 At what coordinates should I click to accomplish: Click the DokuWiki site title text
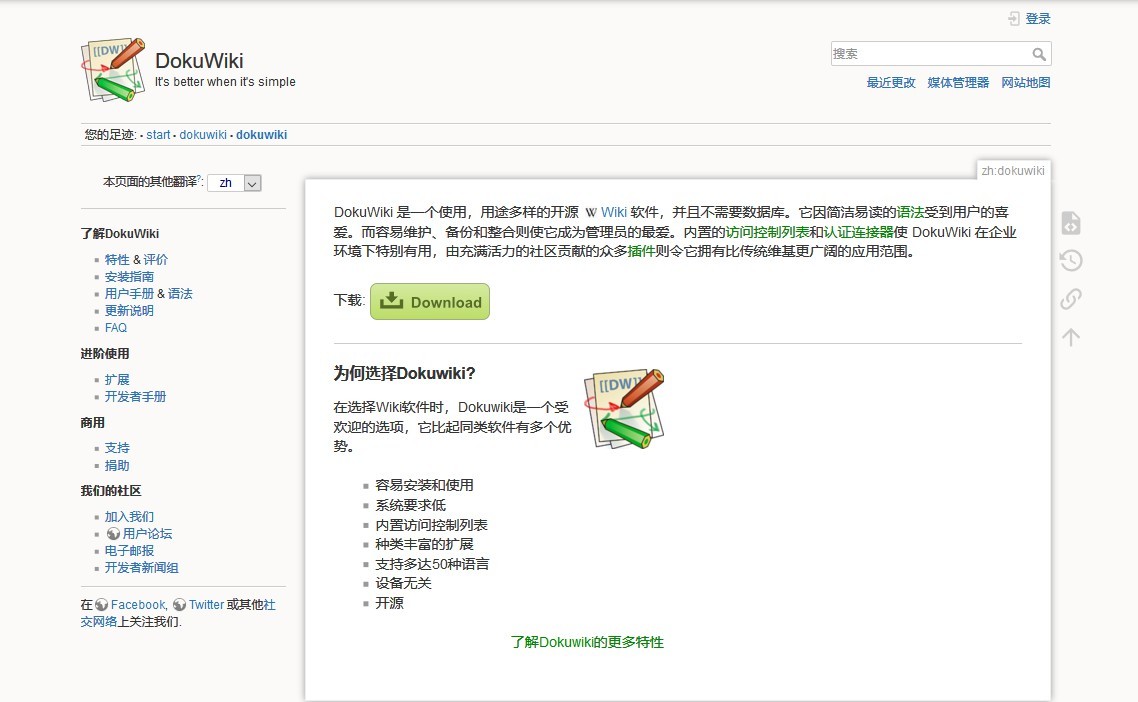point(199,61)
